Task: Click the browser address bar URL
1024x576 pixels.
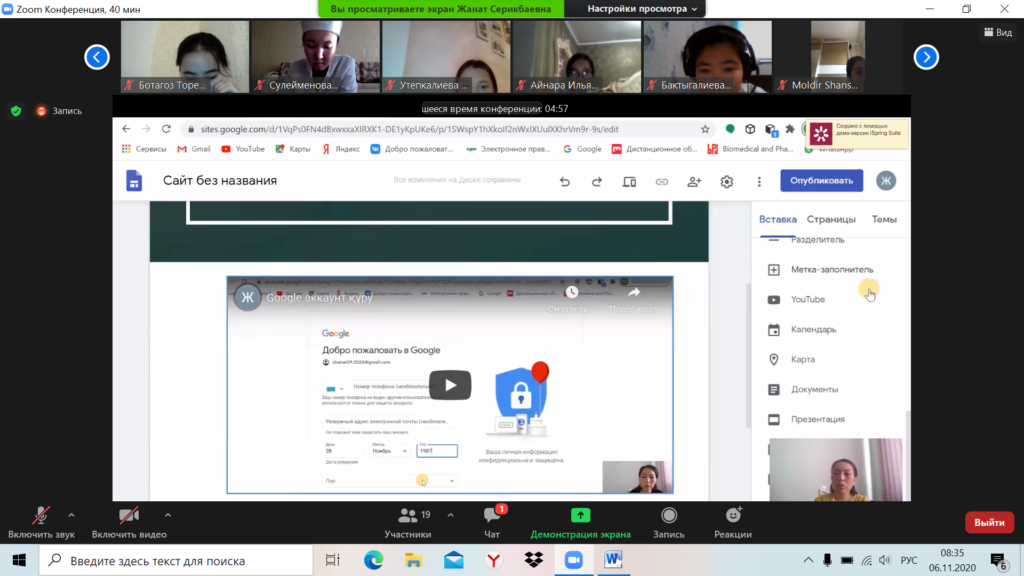Action: (409, 129)
